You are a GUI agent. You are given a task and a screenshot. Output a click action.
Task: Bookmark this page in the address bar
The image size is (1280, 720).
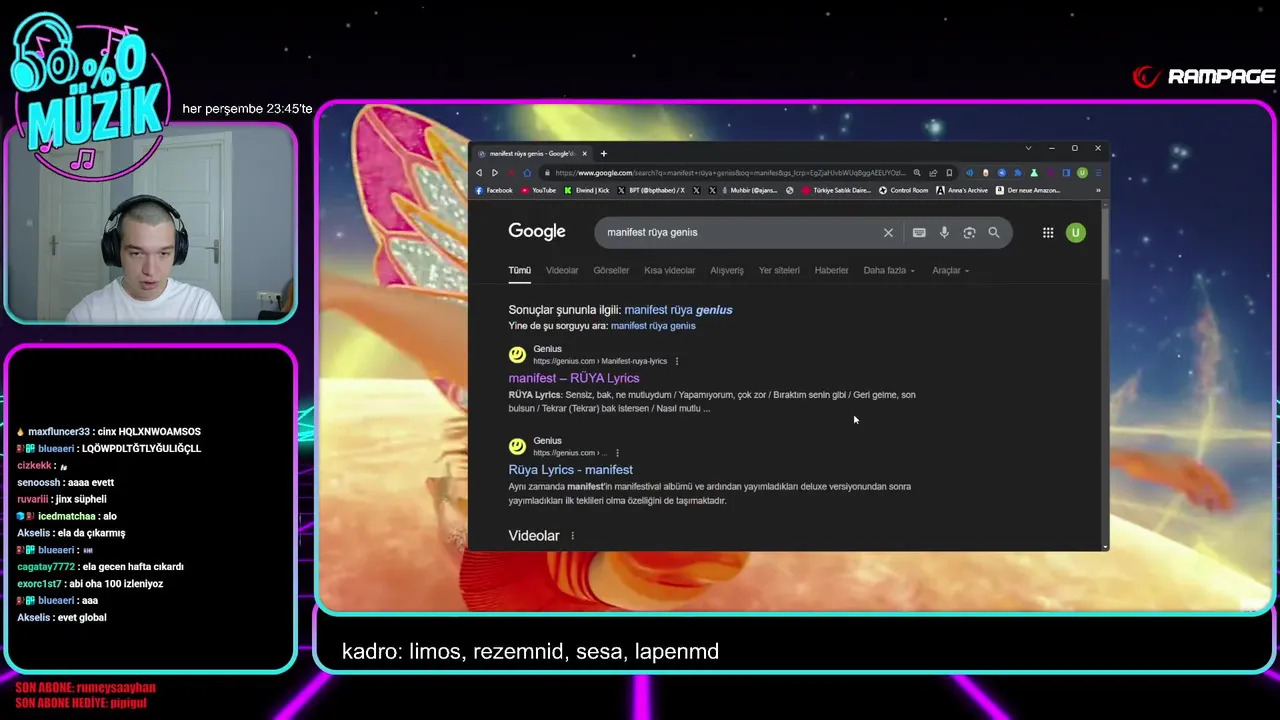949,173
